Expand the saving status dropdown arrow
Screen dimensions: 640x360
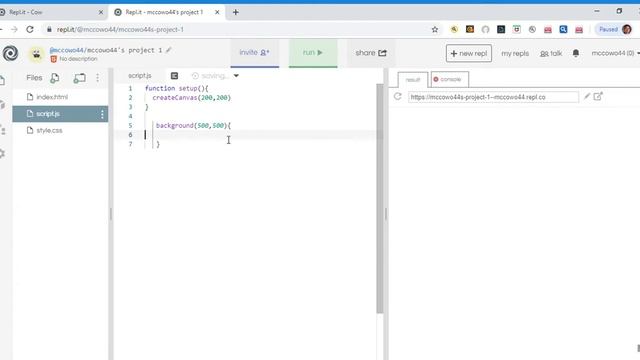tap(236, 76)
